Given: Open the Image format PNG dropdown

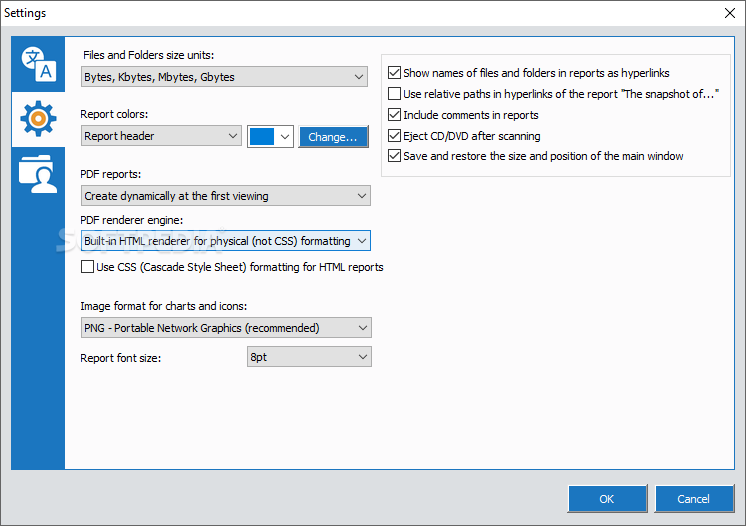Looking at the screenshot, I should click(226, 328).
